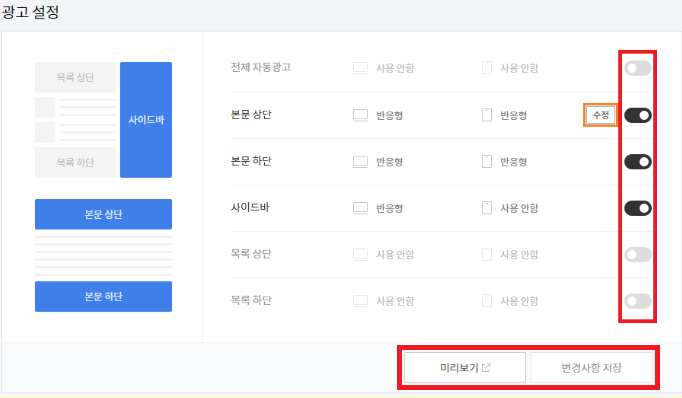Open 미리보기 preview
The image size is (682, 398).
click(x=465, y=368)
